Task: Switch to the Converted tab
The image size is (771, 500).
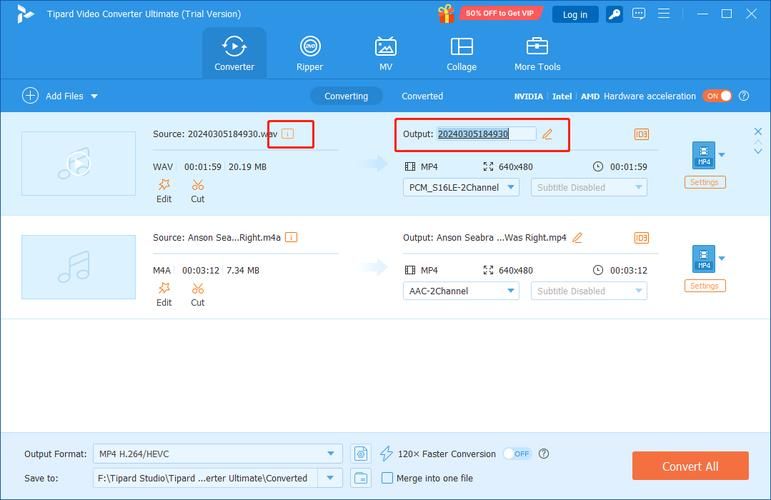Action: pos(422,96)
